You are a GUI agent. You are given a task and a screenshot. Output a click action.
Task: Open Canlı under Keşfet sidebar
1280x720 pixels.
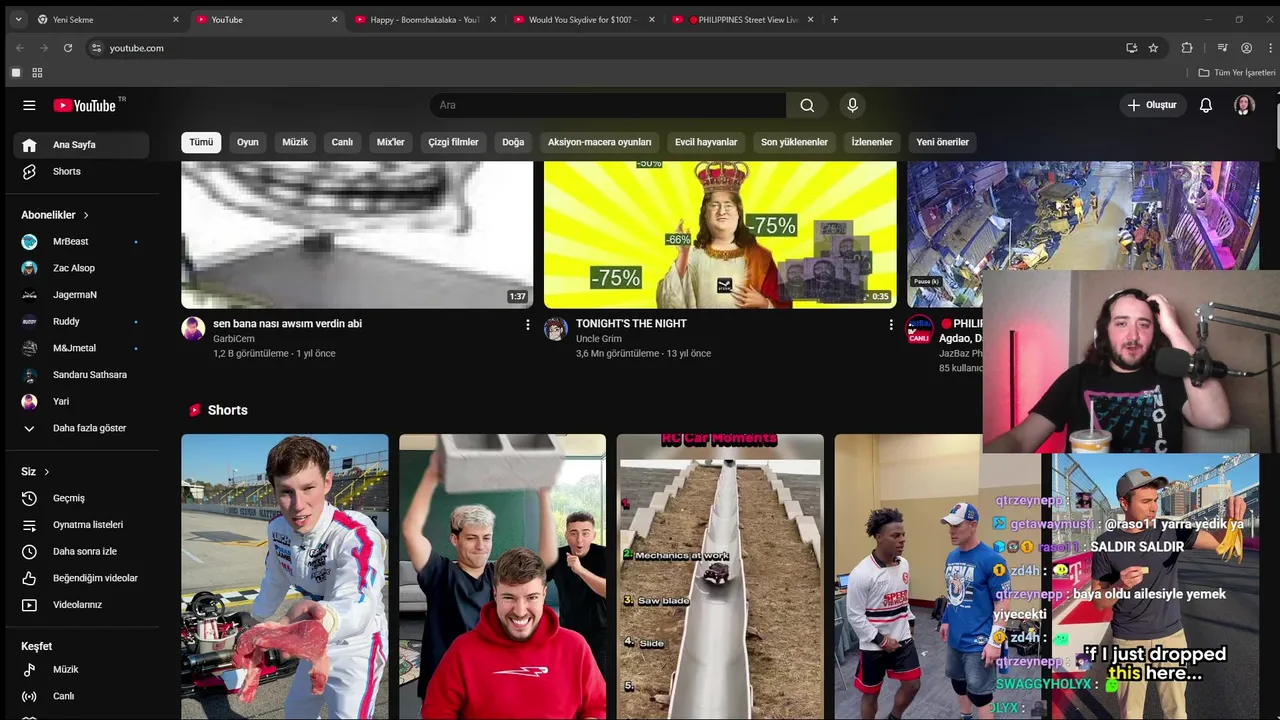82,696
